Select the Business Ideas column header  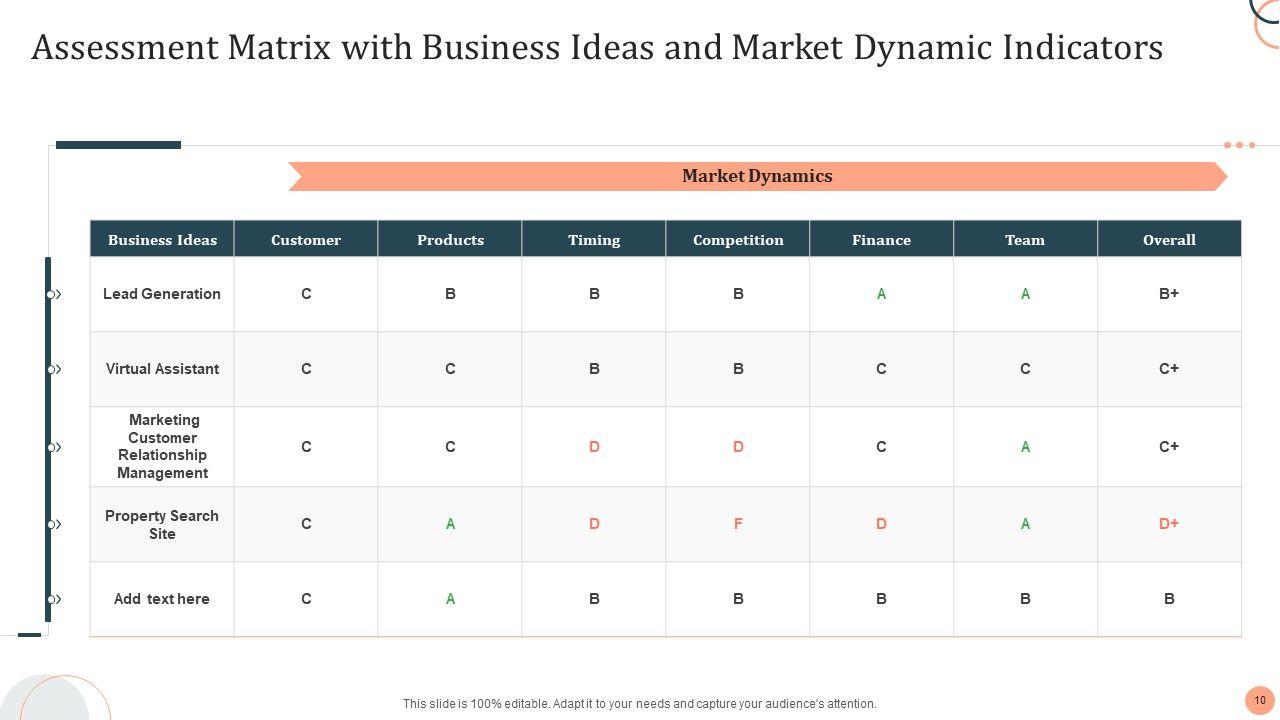[162, 240]
